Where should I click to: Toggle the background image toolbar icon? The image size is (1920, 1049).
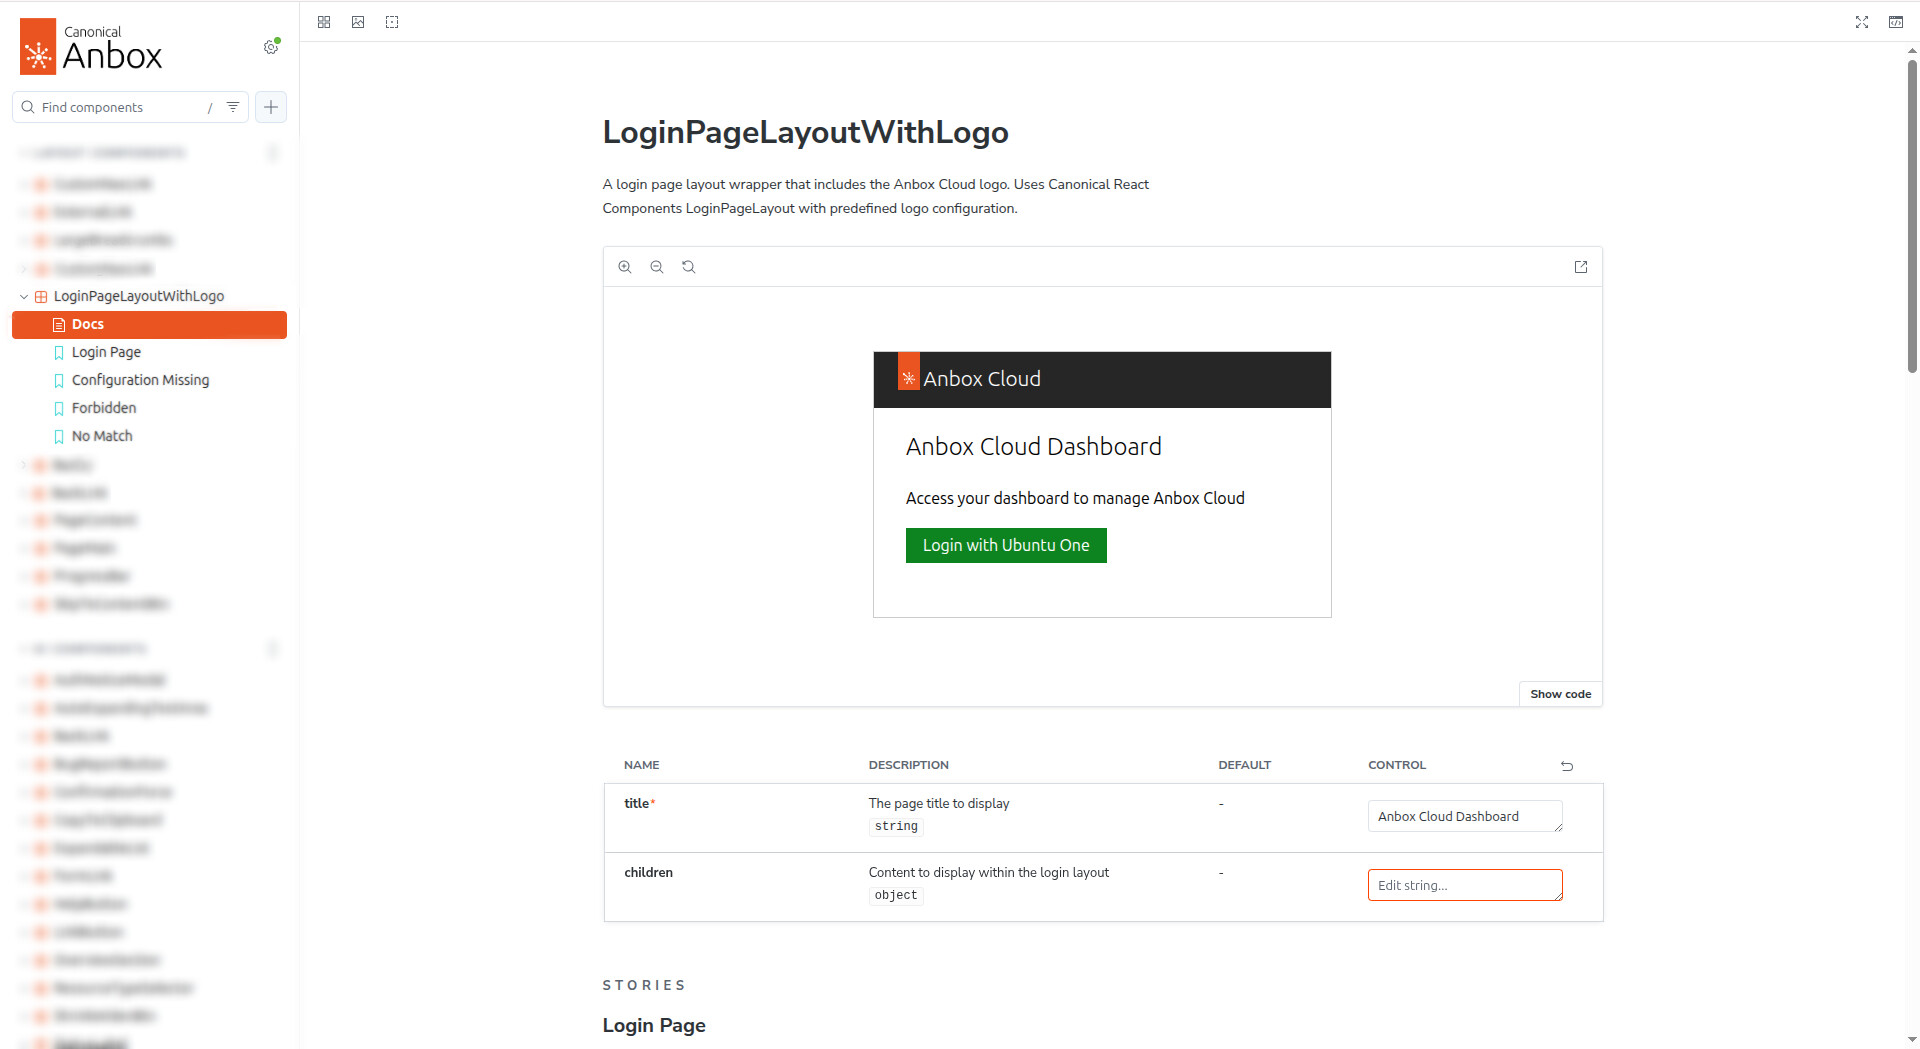pos(358,22)
